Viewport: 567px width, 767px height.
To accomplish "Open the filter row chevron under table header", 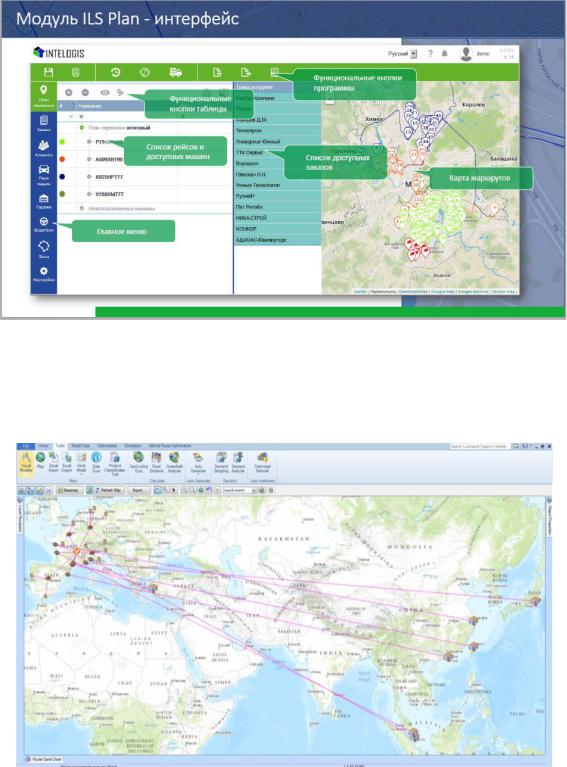I will pyautogui.click(x=71, y=116).
